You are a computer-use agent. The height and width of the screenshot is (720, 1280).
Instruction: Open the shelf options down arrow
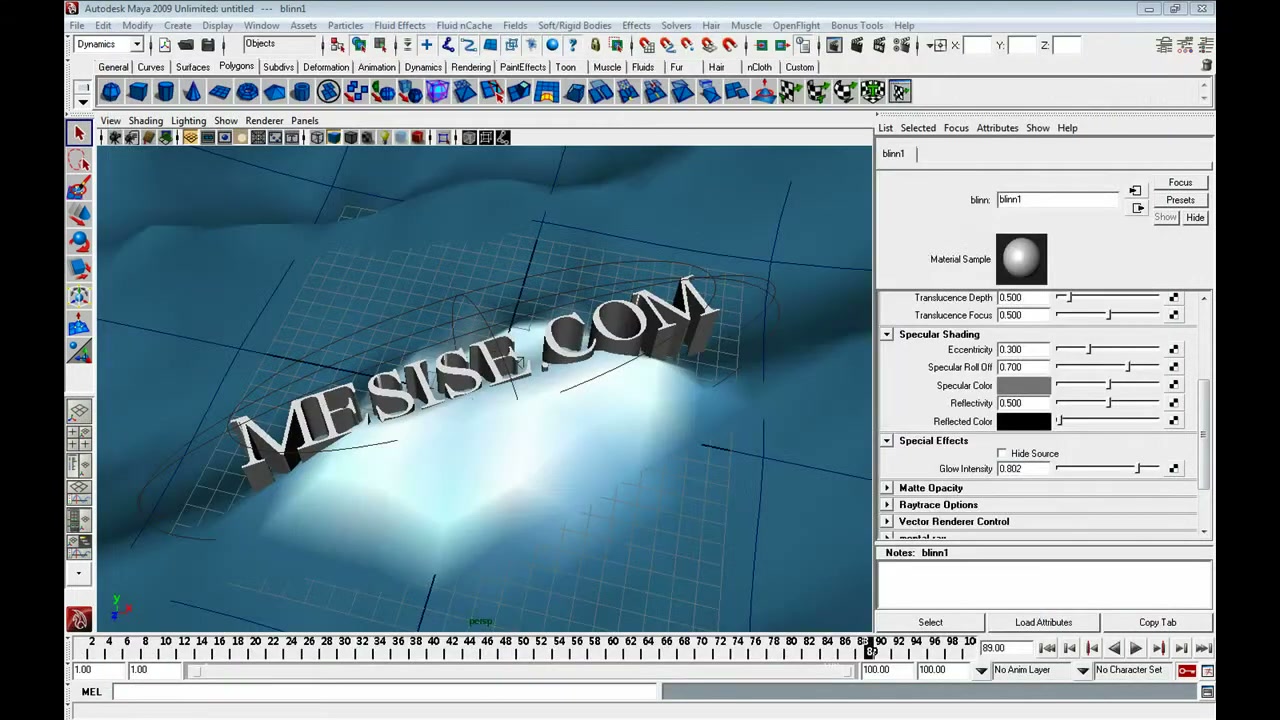(x=82, y=102)
